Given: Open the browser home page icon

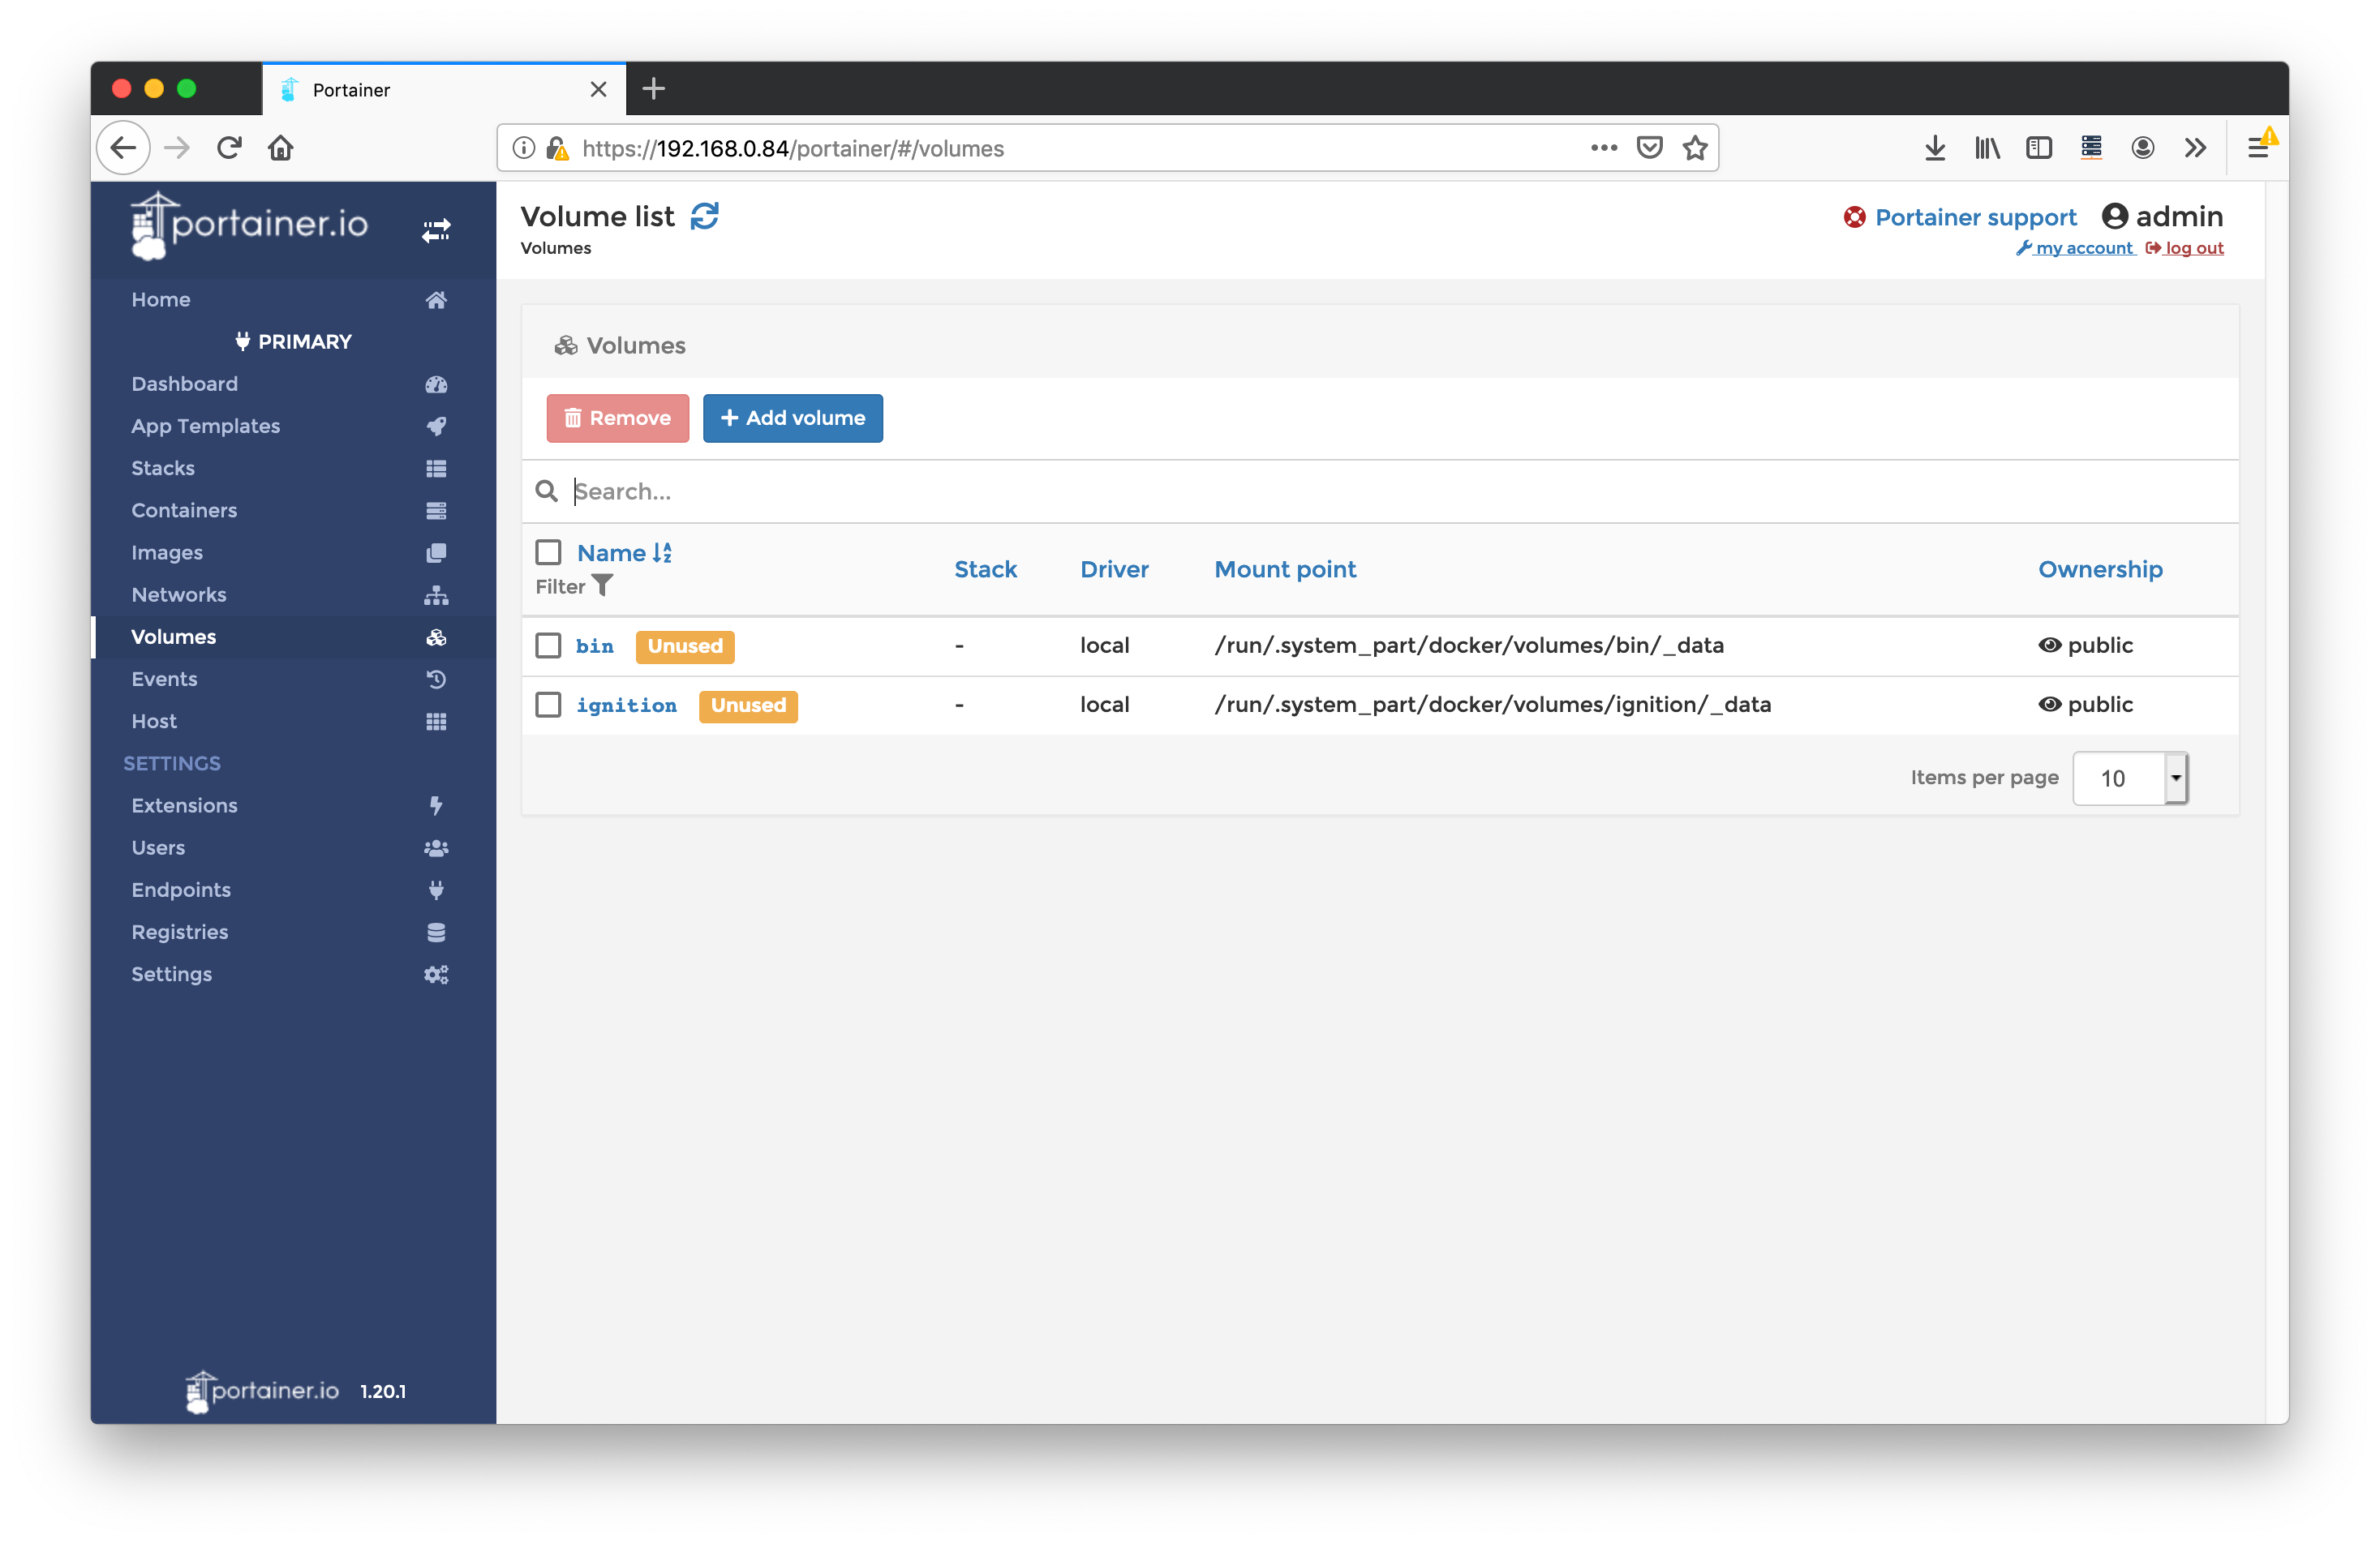Looking at the screenshot, I should coord(281,148).
